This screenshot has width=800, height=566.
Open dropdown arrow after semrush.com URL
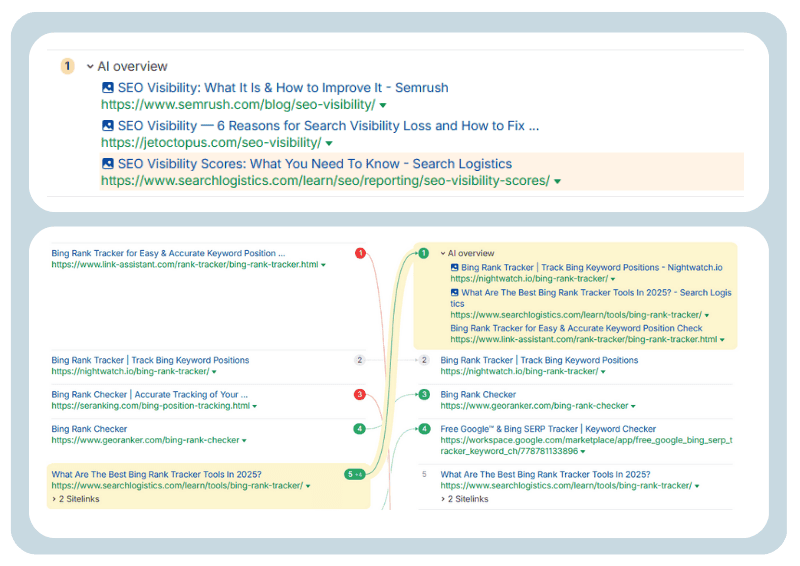point(383,106)
